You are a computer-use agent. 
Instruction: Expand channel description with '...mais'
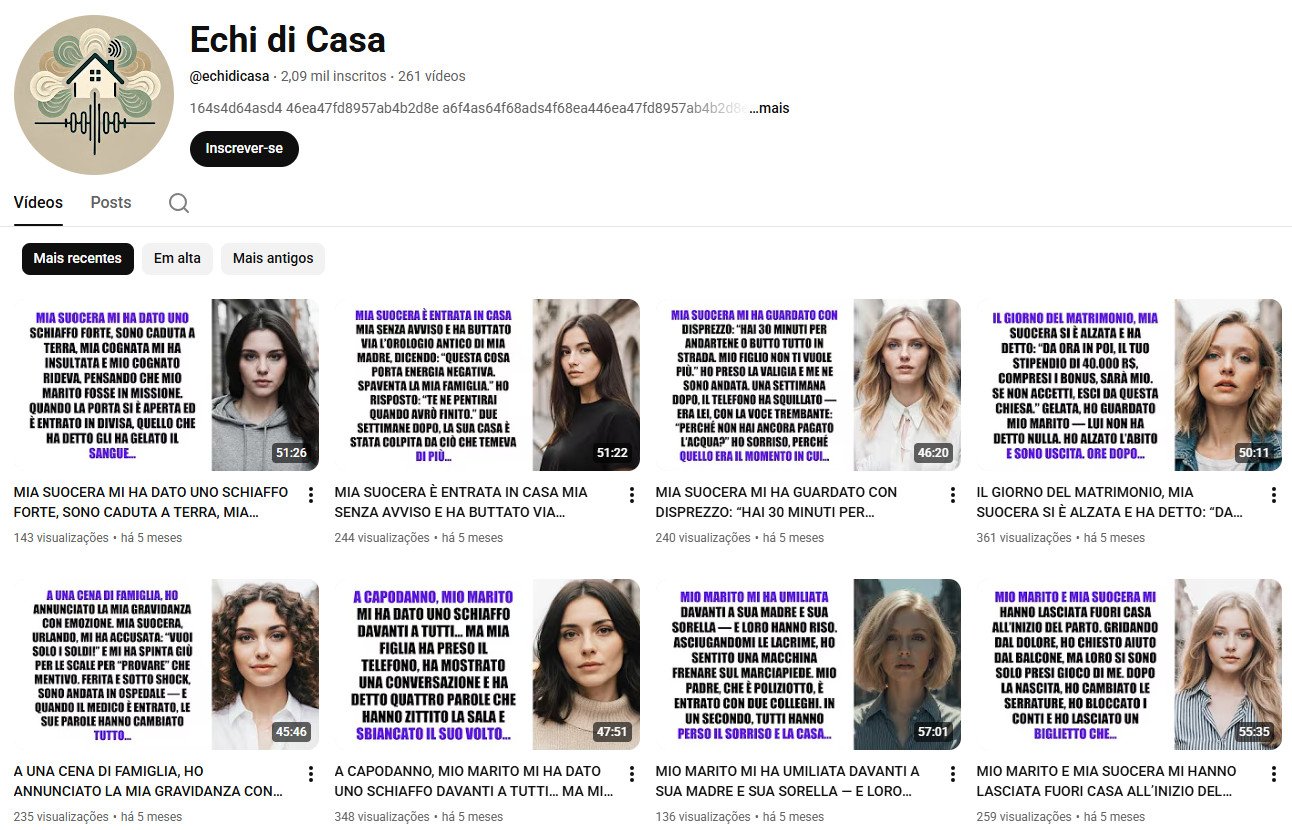tap(768, 108)
